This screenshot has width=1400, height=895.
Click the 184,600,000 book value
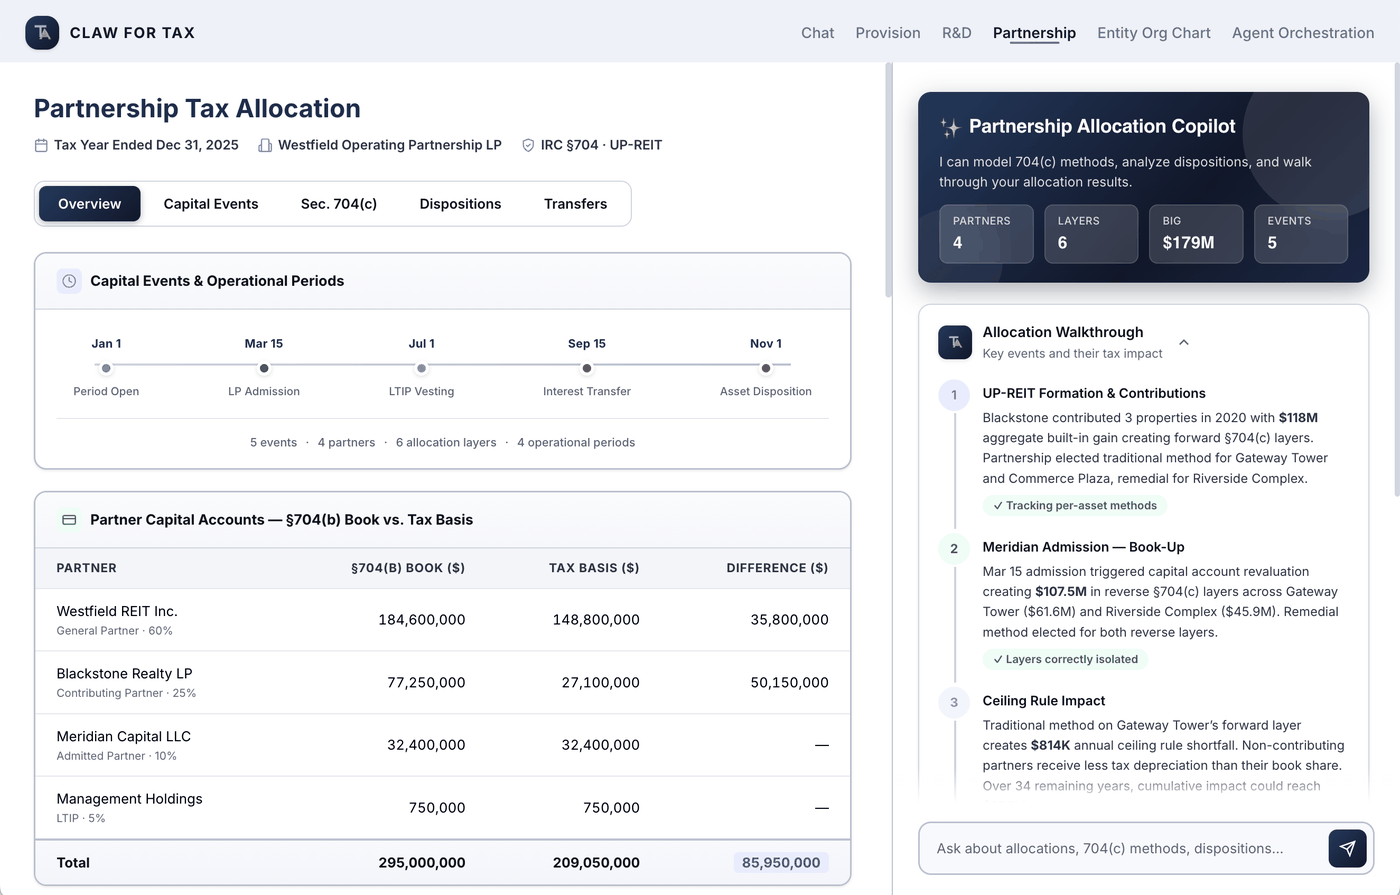(x=422, y=620)
